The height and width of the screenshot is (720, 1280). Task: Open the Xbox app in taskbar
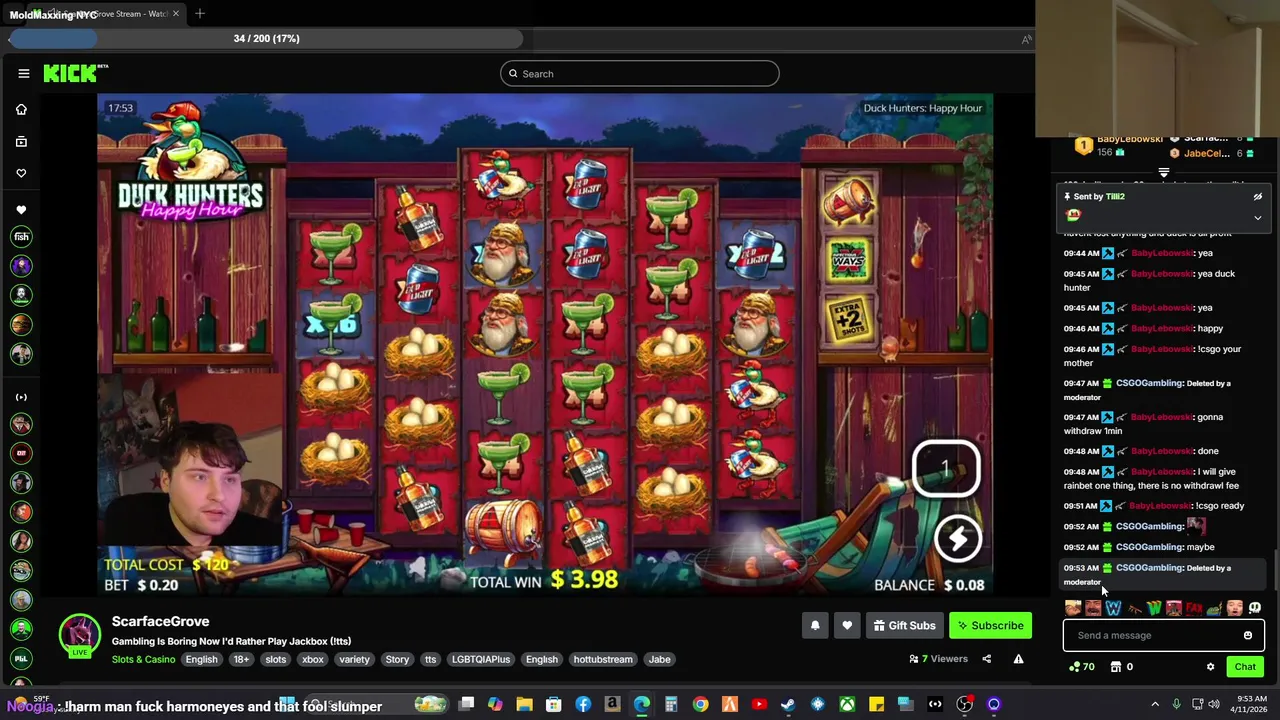click(847, 705)
